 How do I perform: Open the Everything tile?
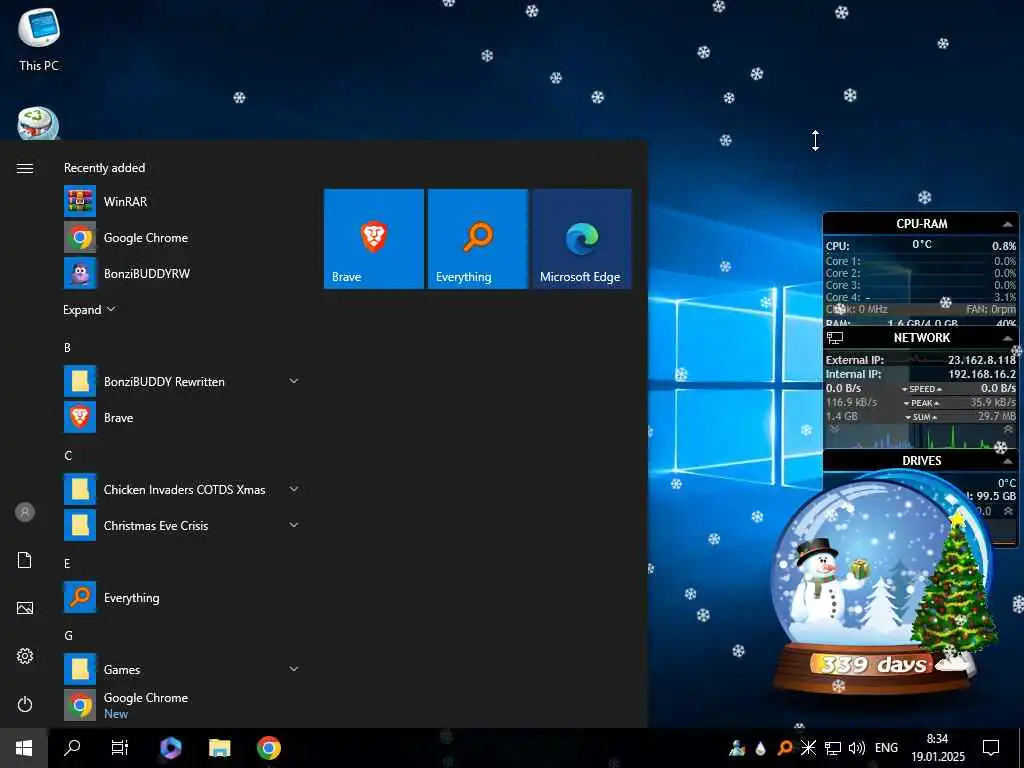coord(478,239)
